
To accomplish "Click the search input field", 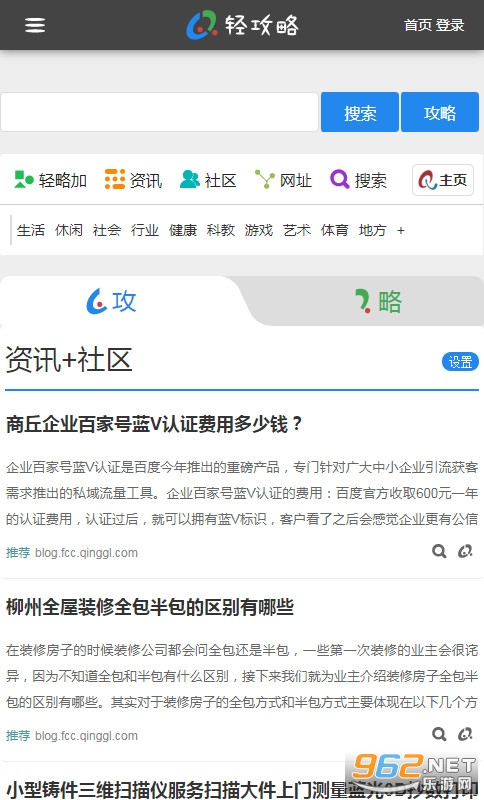I will tap(160, 112).
